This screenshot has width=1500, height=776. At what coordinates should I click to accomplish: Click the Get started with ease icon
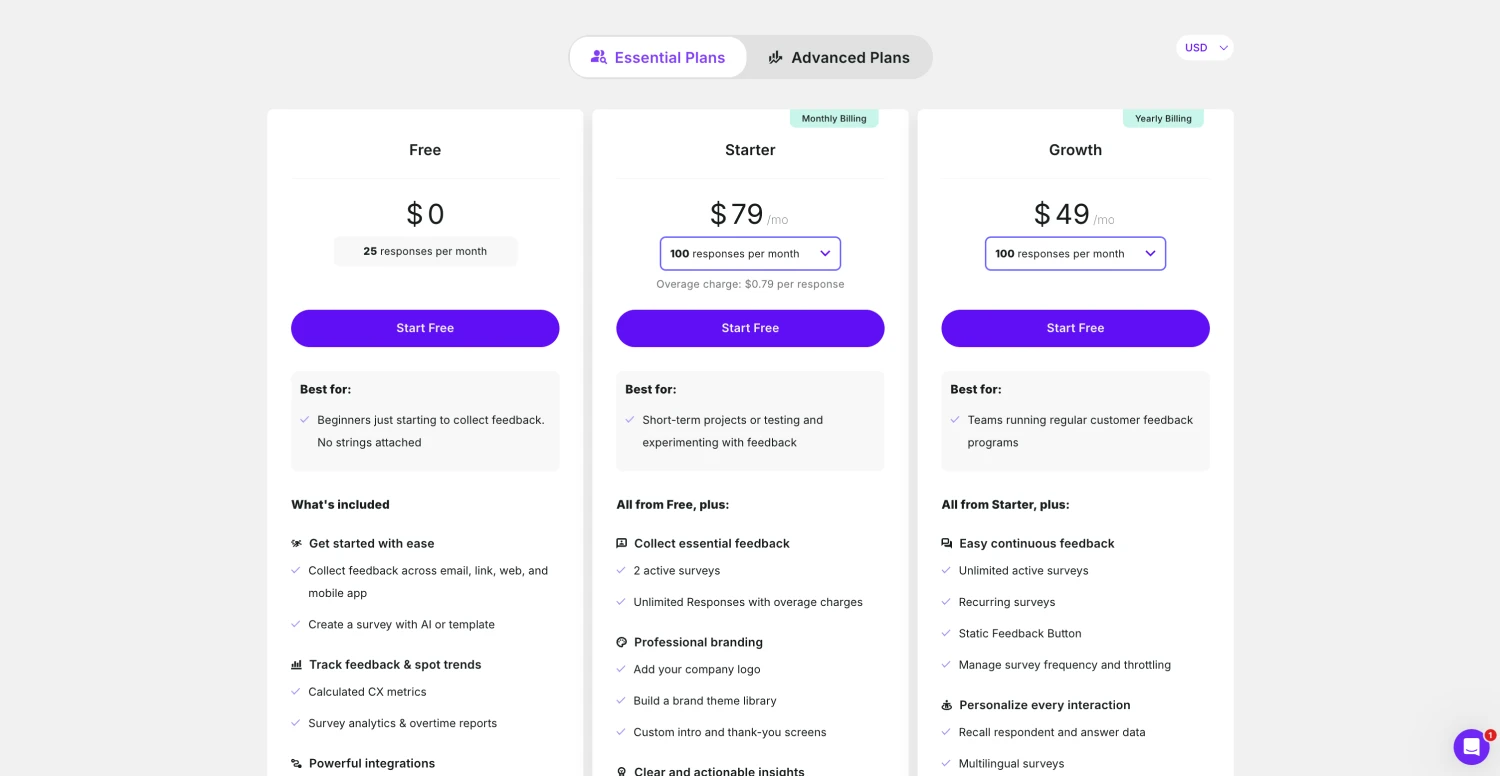pyautogui.click(x=296, y=544)
